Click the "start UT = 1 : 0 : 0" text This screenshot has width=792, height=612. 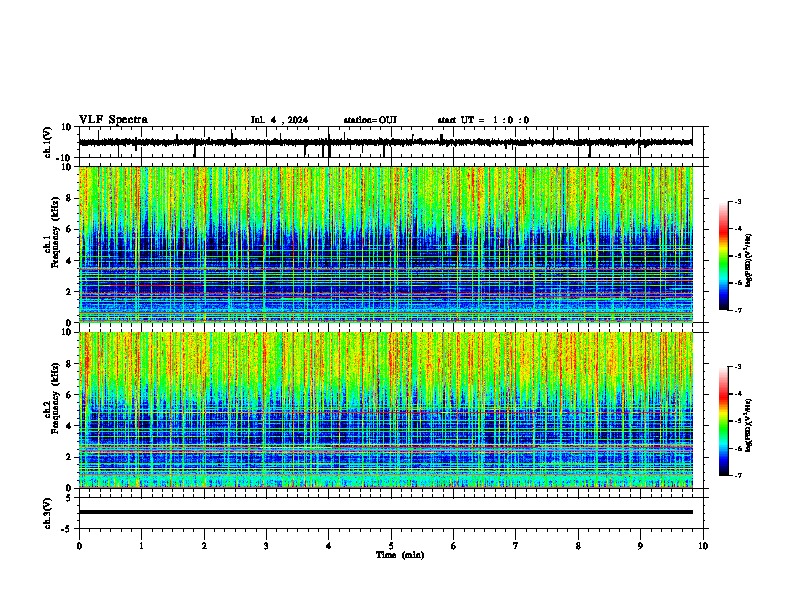[483, 120]
